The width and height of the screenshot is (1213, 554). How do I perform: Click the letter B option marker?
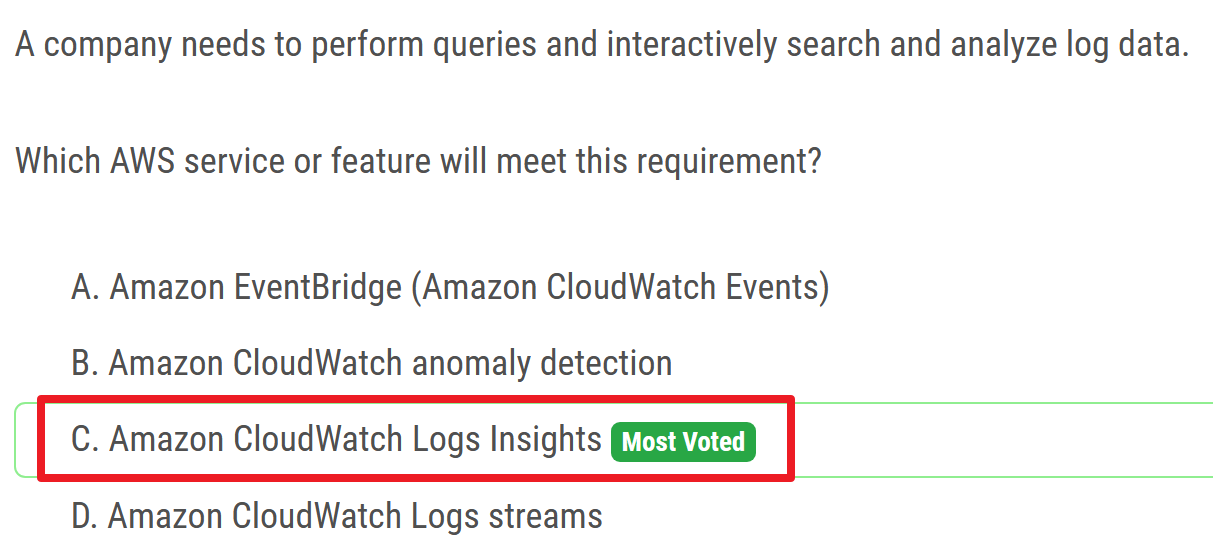coord(84,363)
